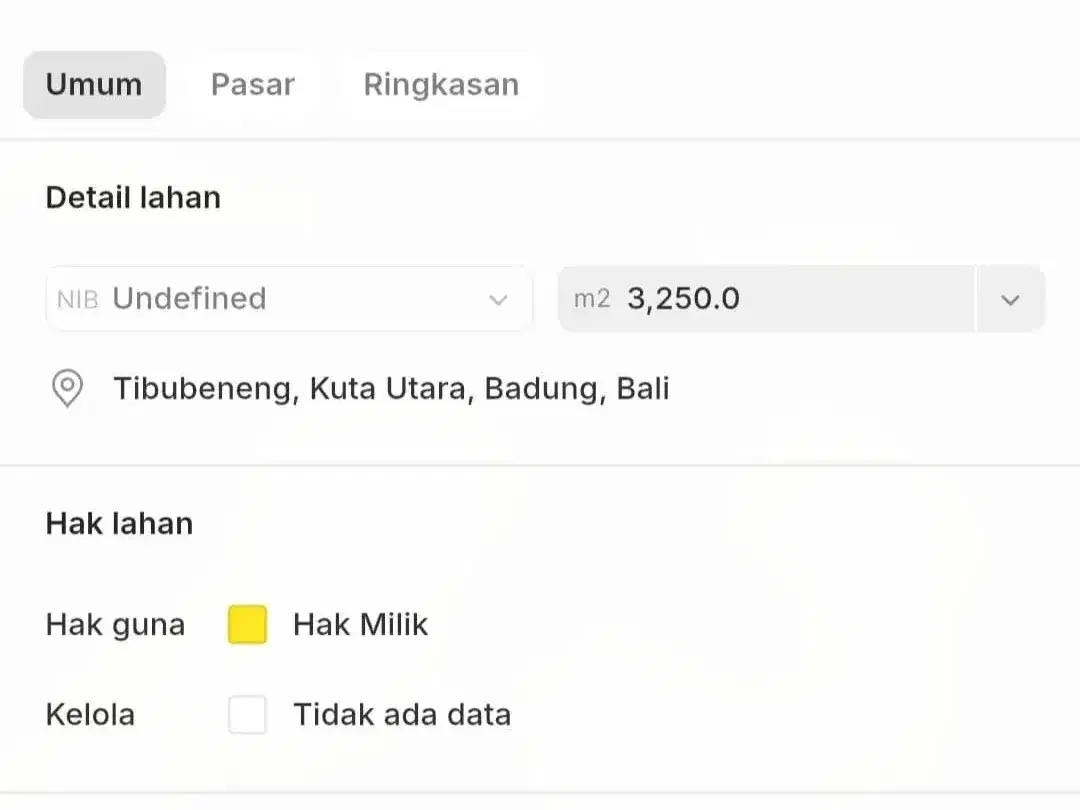Screen dimensions: 1080x810
Task: Expand the area unit dropdown arrow
Action: click(x=1010, y=300)
